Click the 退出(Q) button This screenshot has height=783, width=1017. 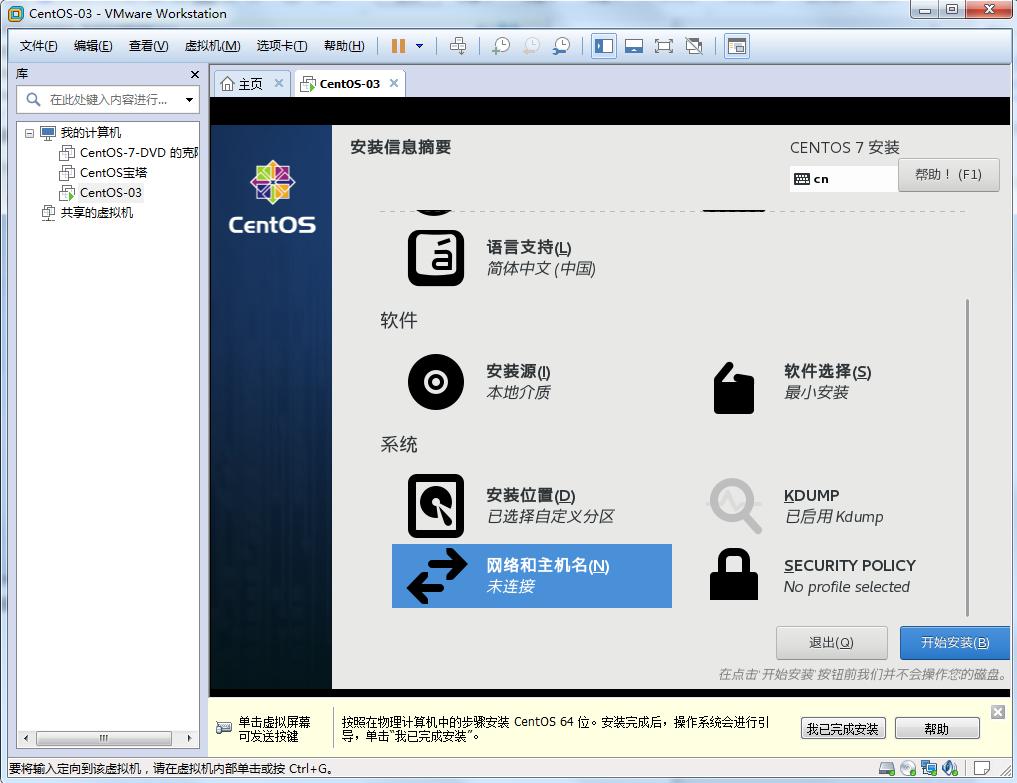point(832,643)
